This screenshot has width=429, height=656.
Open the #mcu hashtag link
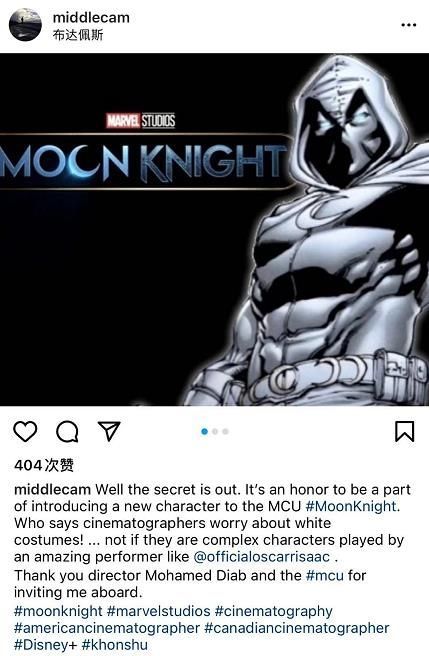point(325,575)
